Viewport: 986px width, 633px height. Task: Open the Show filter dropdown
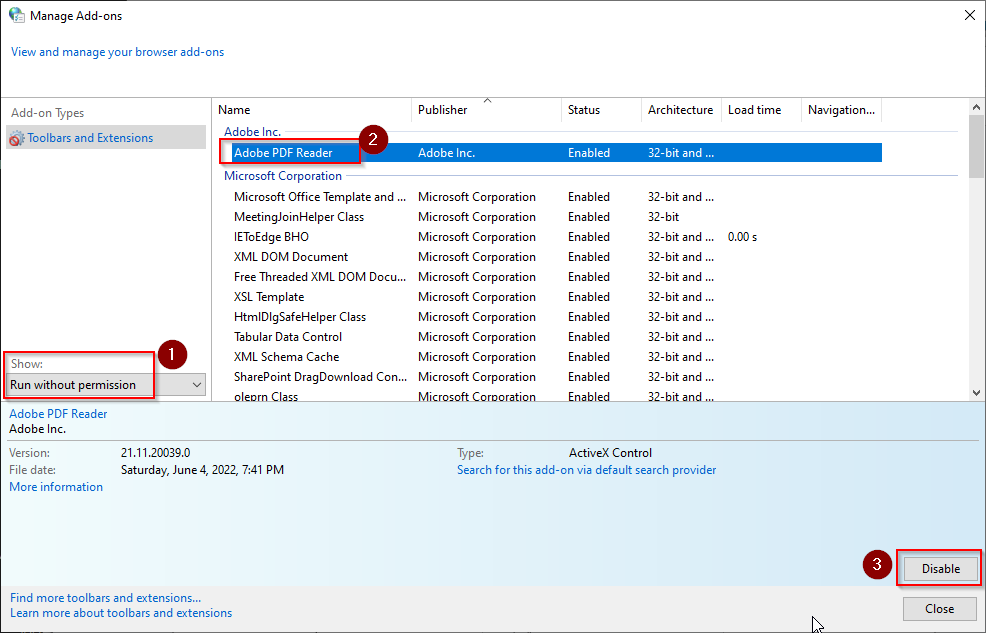(106, 385)
